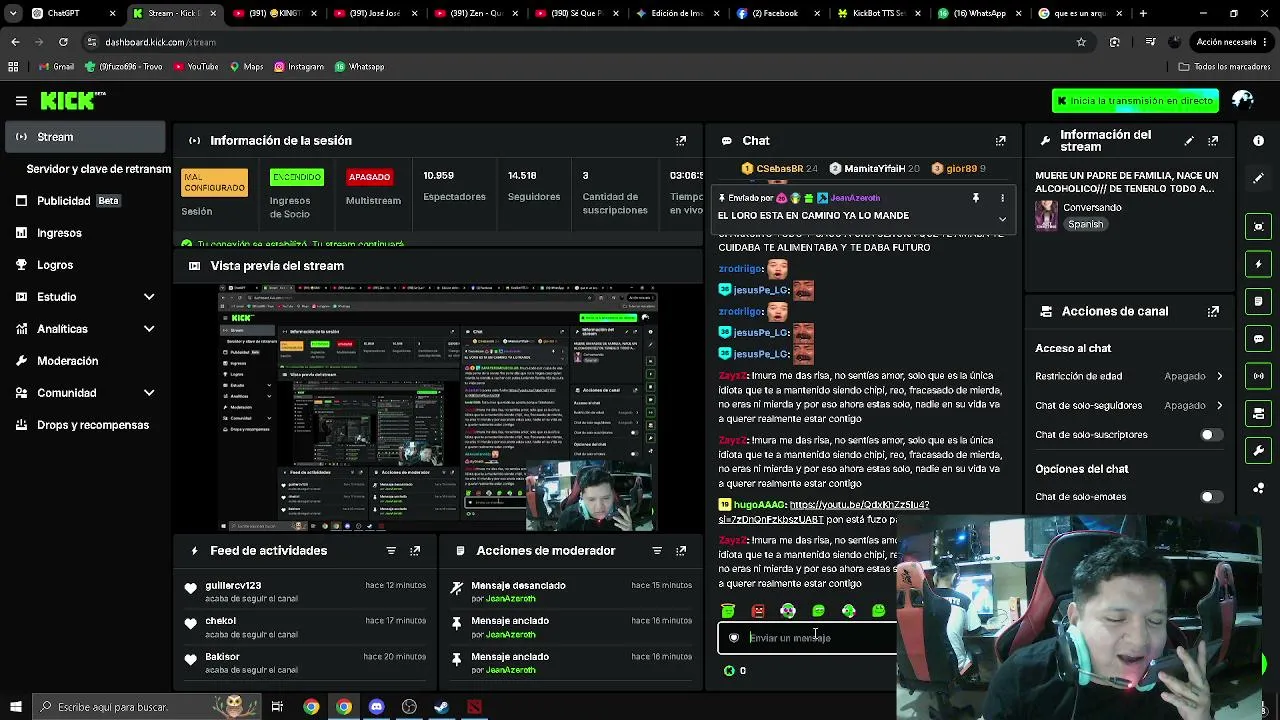The image size is (1280, 720).
Task: Expand the Estudio sidebar section
Action: pyautogui.click(x=149, y=297)
